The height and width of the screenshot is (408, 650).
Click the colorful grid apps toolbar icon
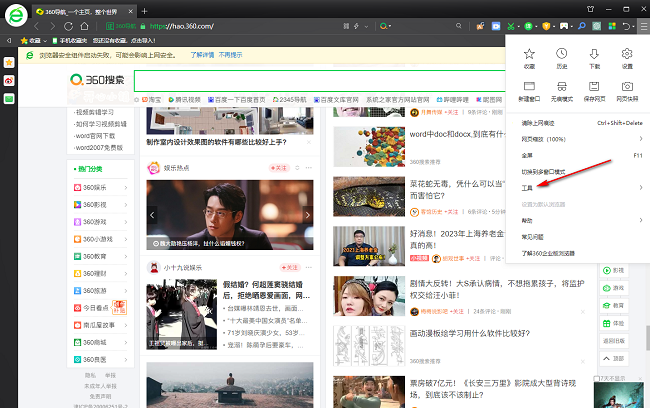pyautogui.click(x=612, y=26)
